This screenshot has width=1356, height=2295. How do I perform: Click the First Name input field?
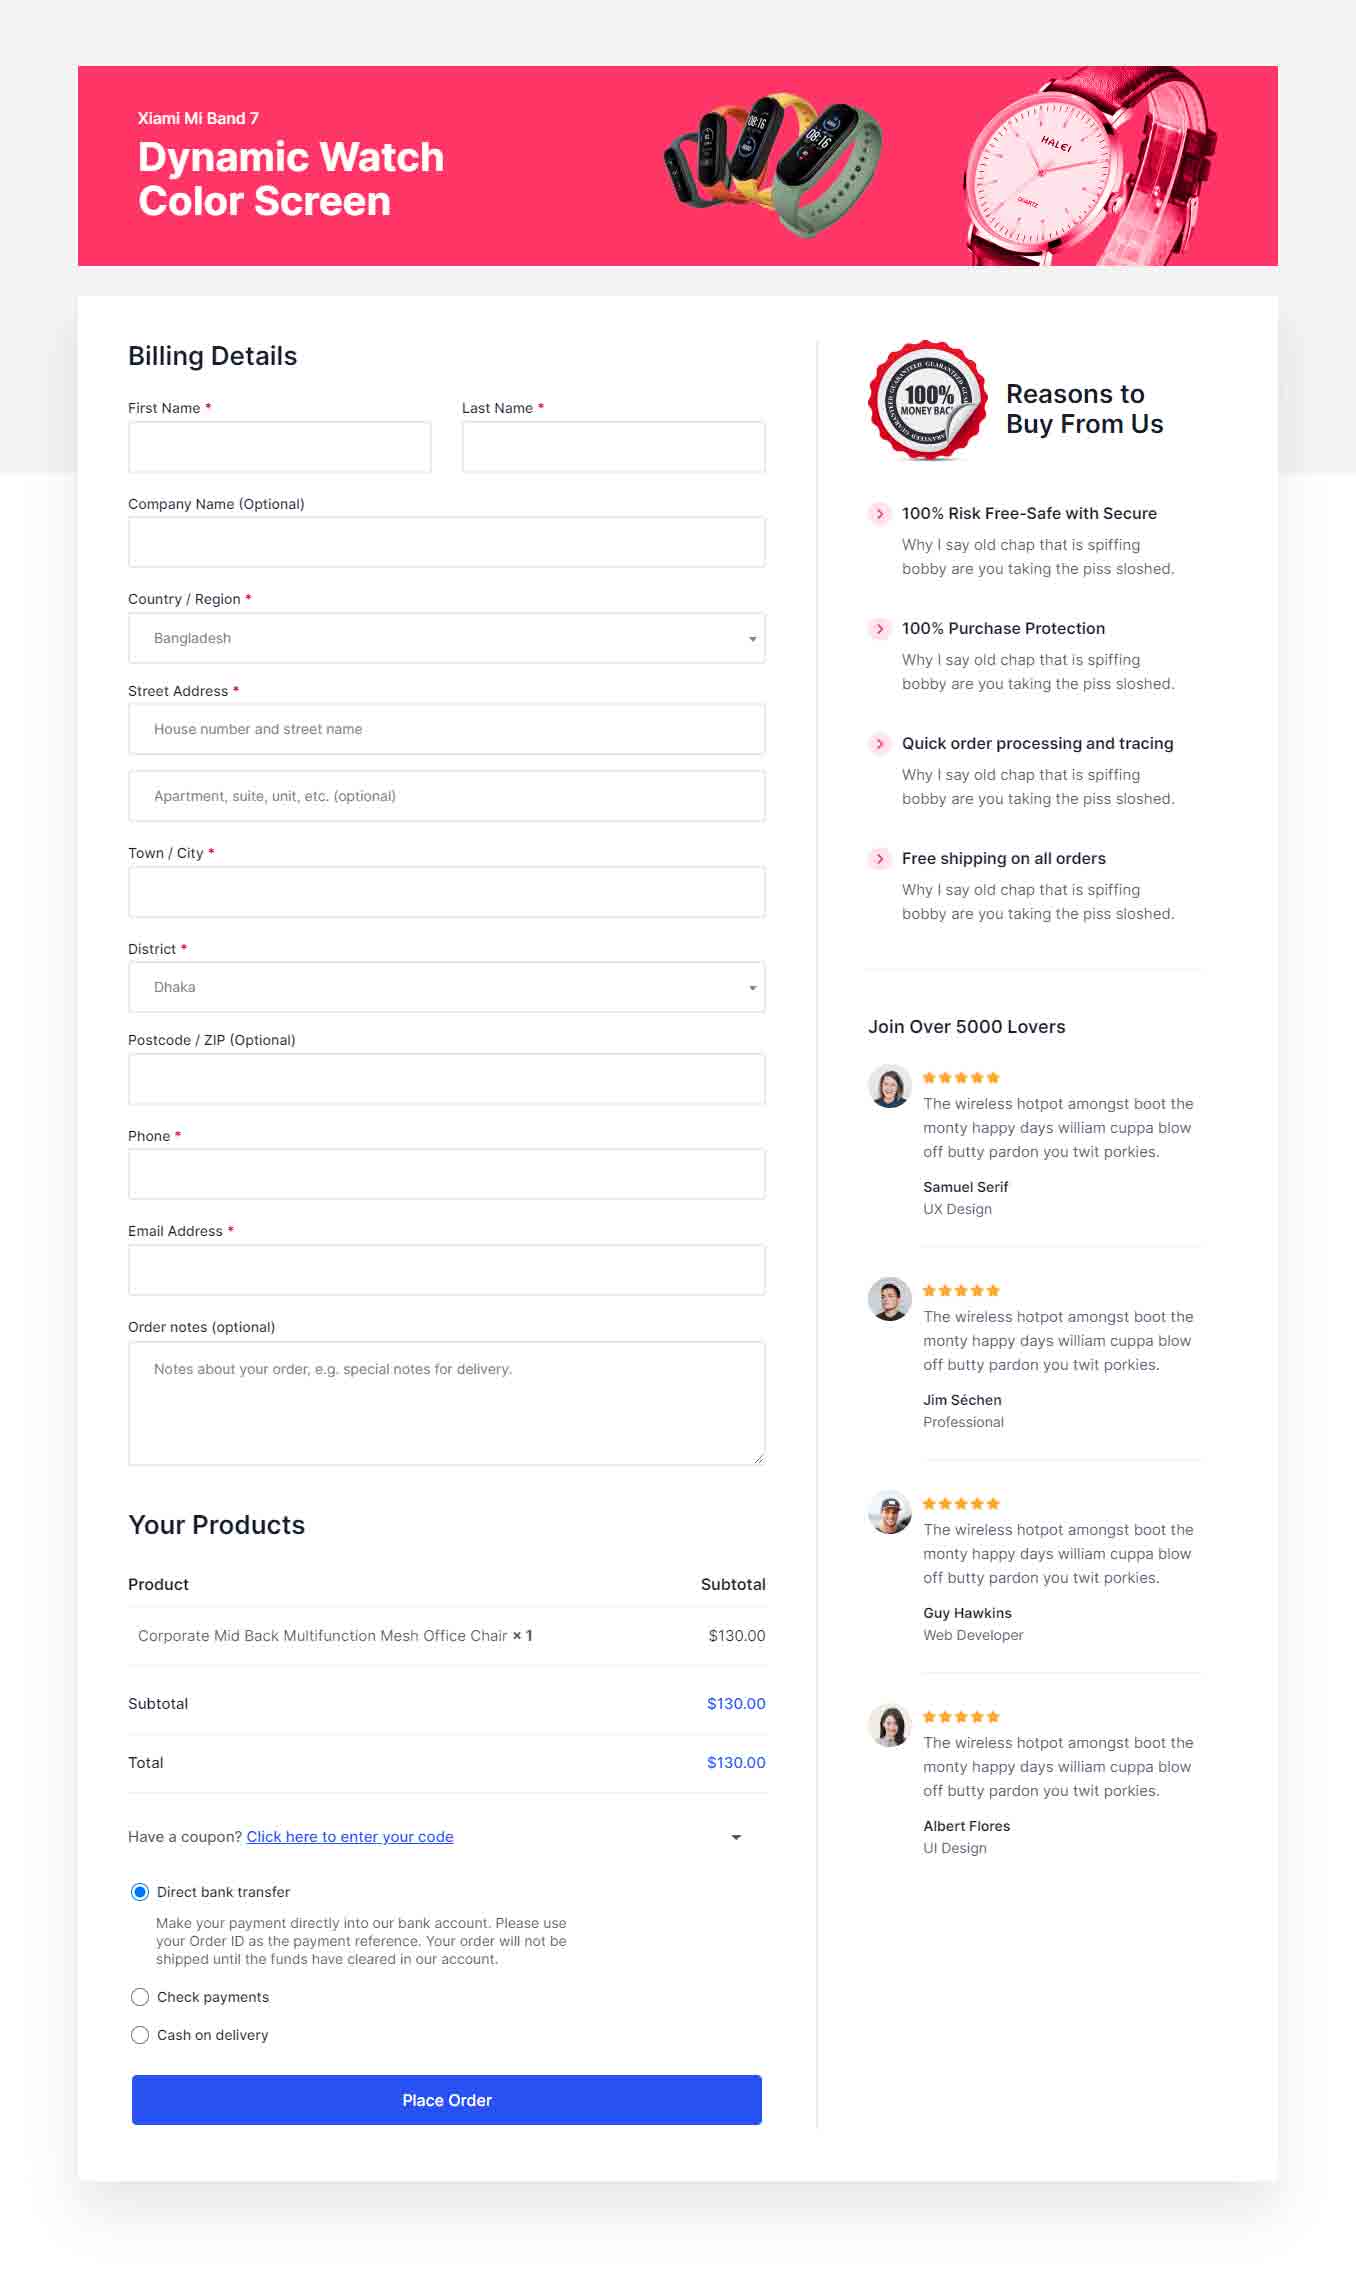pos(280,447)
